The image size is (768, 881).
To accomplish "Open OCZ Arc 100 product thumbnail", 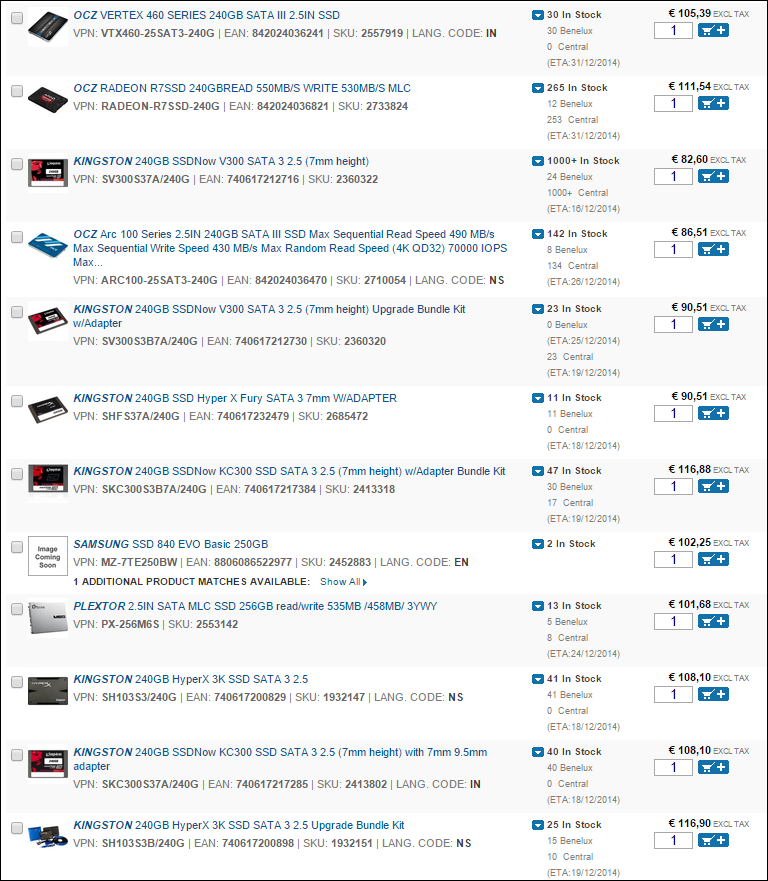I will [48, 246].
